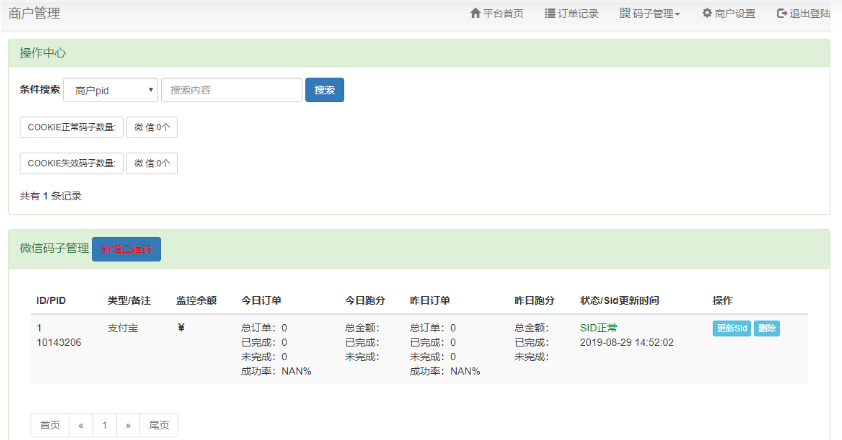
Task: Go to 尾页 in pagination
Action: 159,425
